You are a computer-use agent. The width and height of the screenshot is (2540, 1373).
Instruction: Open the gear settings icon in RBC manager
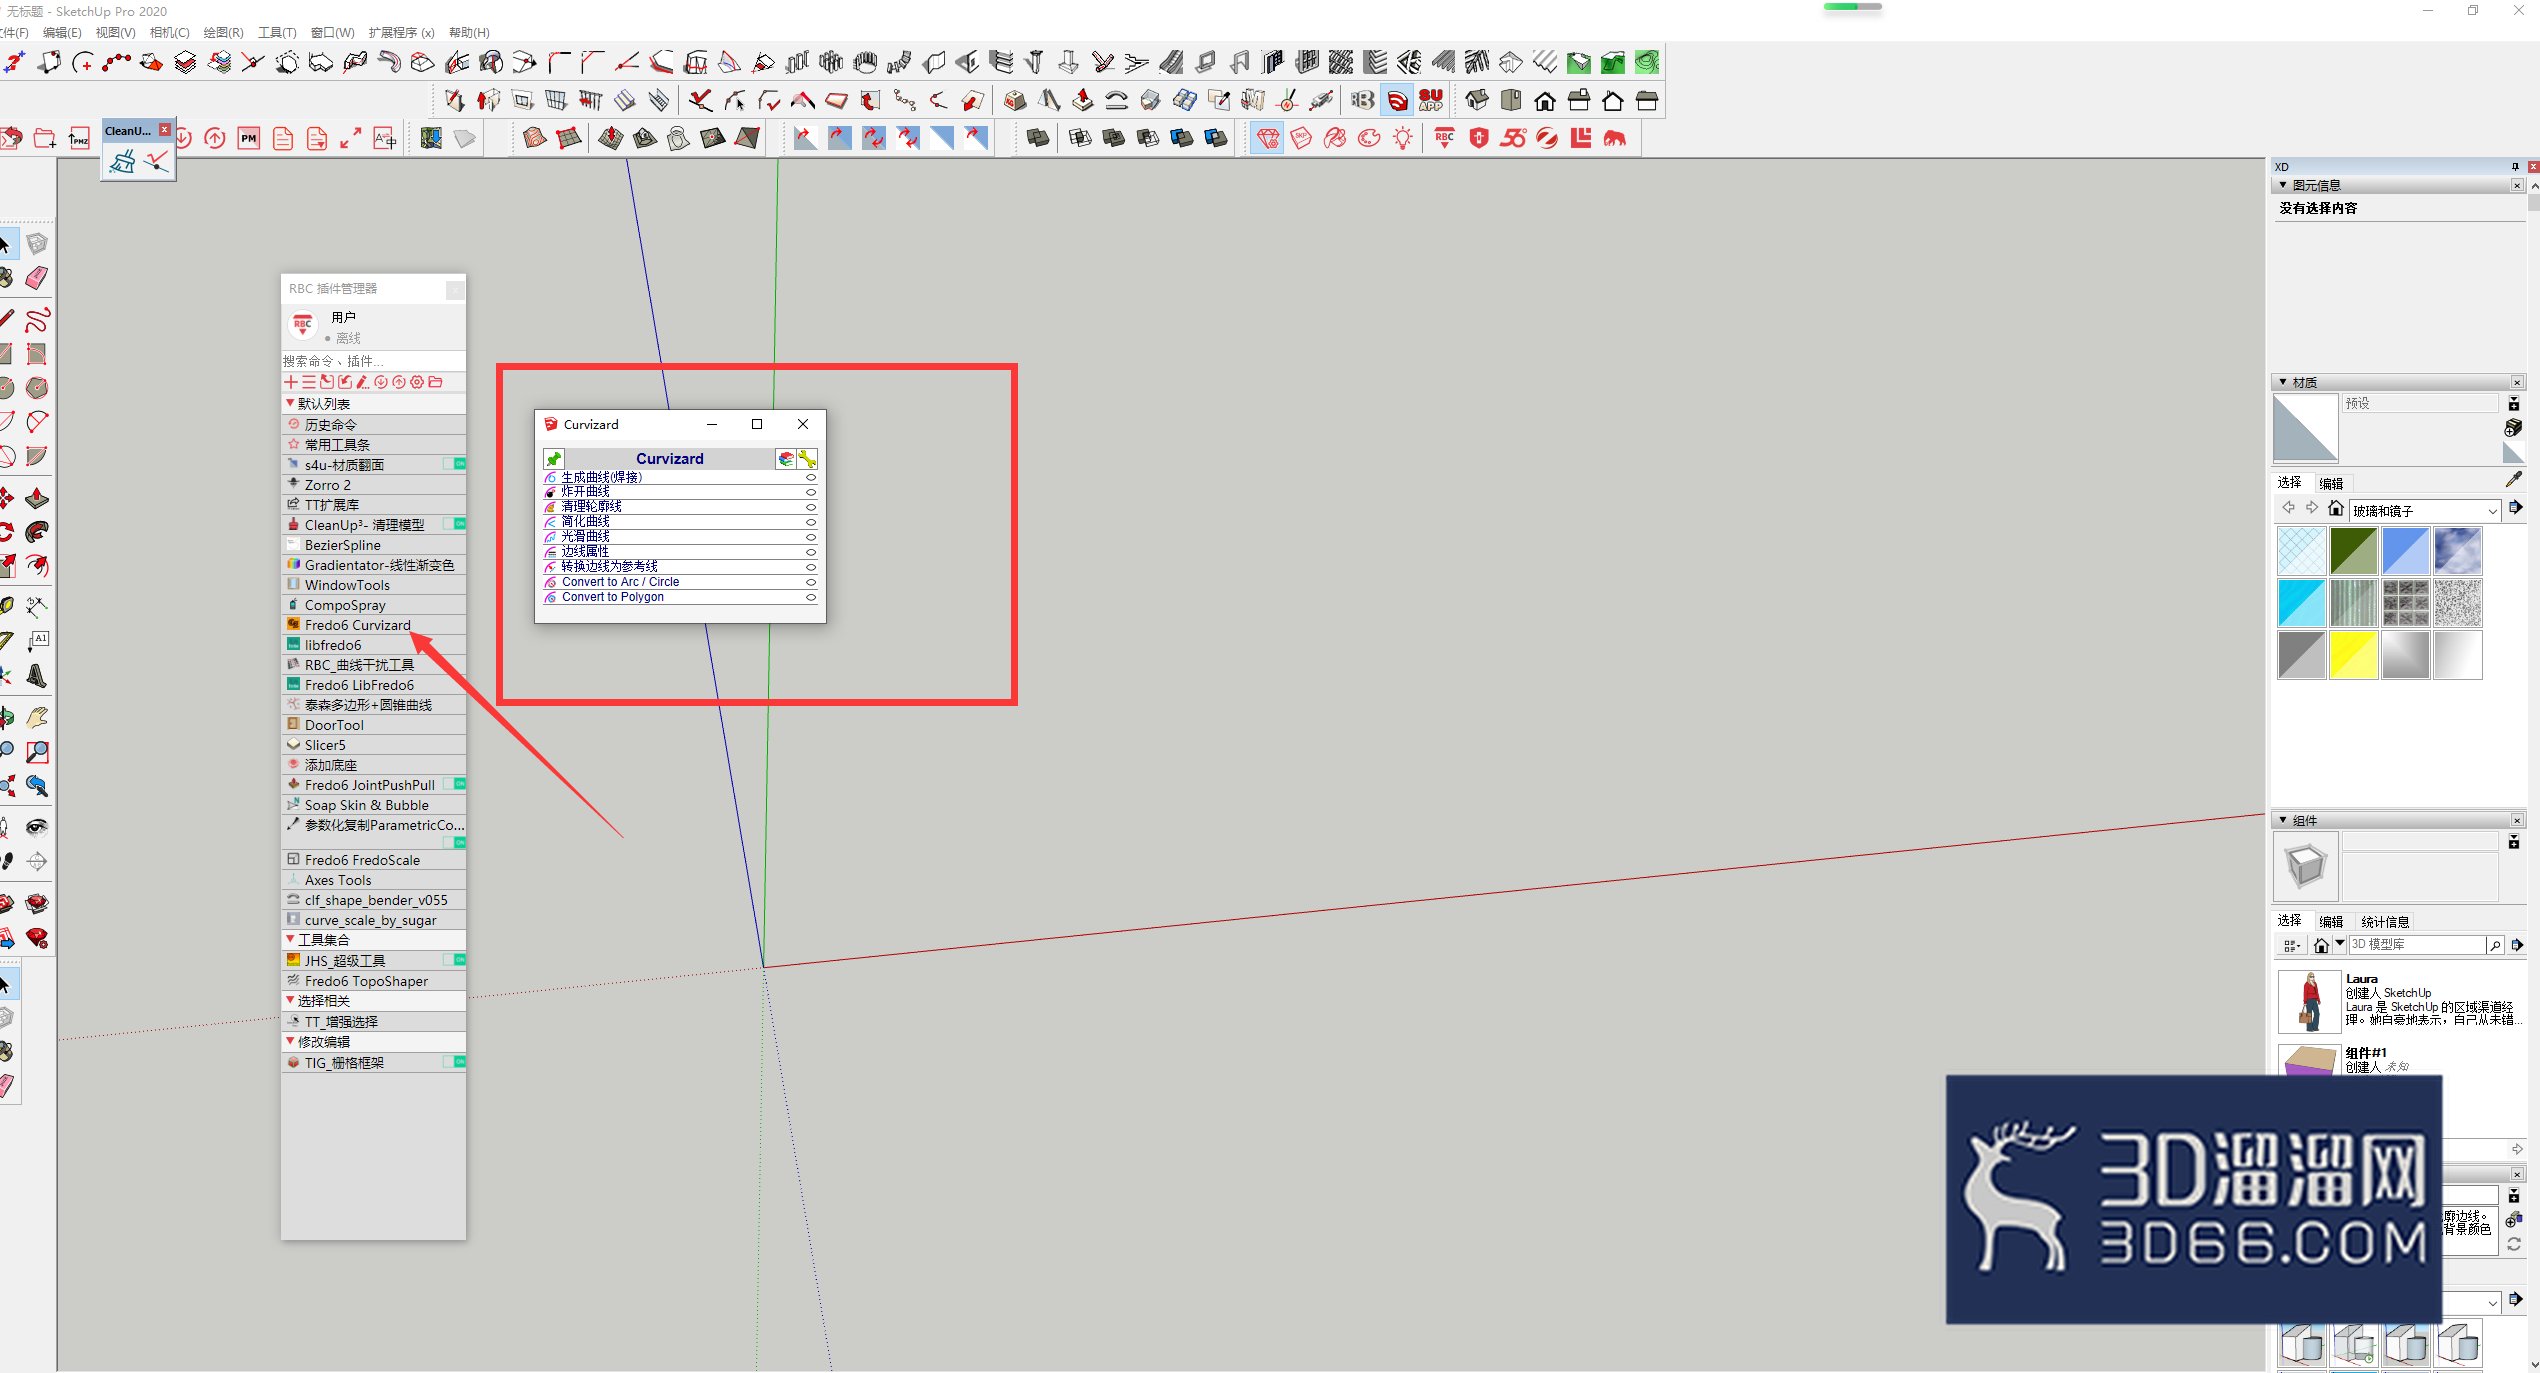[x=417, y=382]
